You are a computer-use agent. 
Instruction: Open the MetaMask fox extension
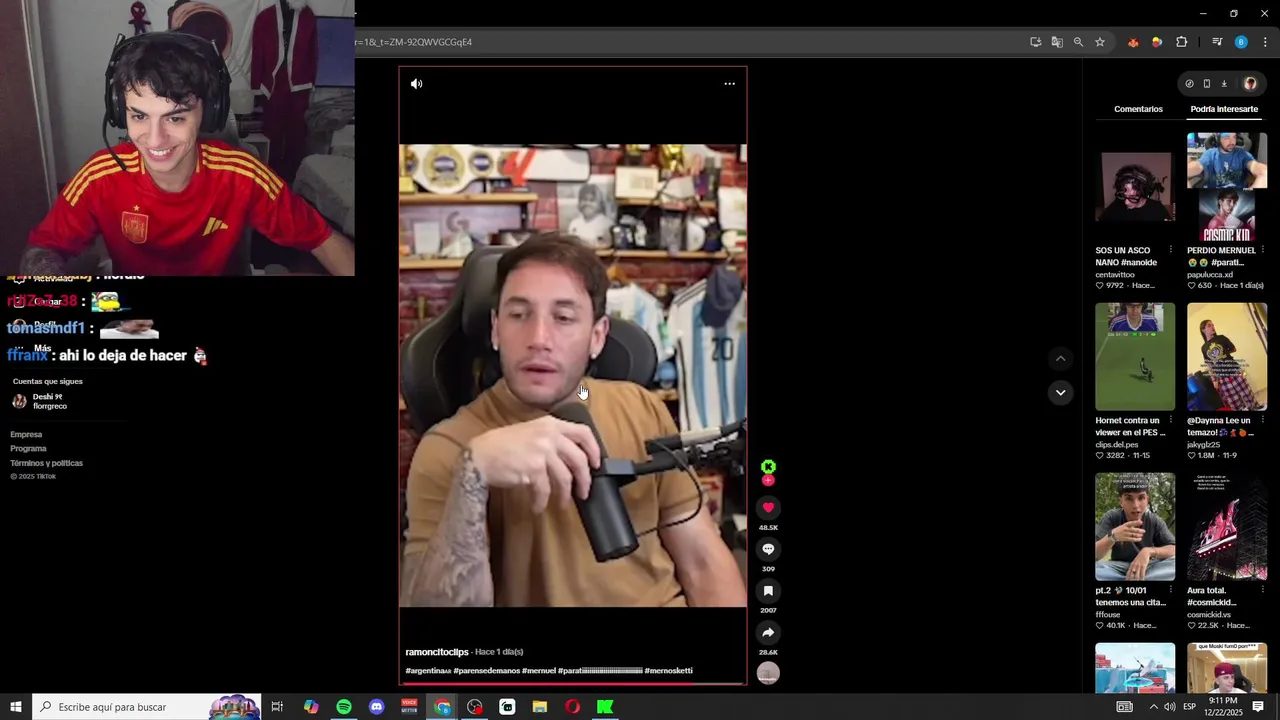(x=1133, y=42)
